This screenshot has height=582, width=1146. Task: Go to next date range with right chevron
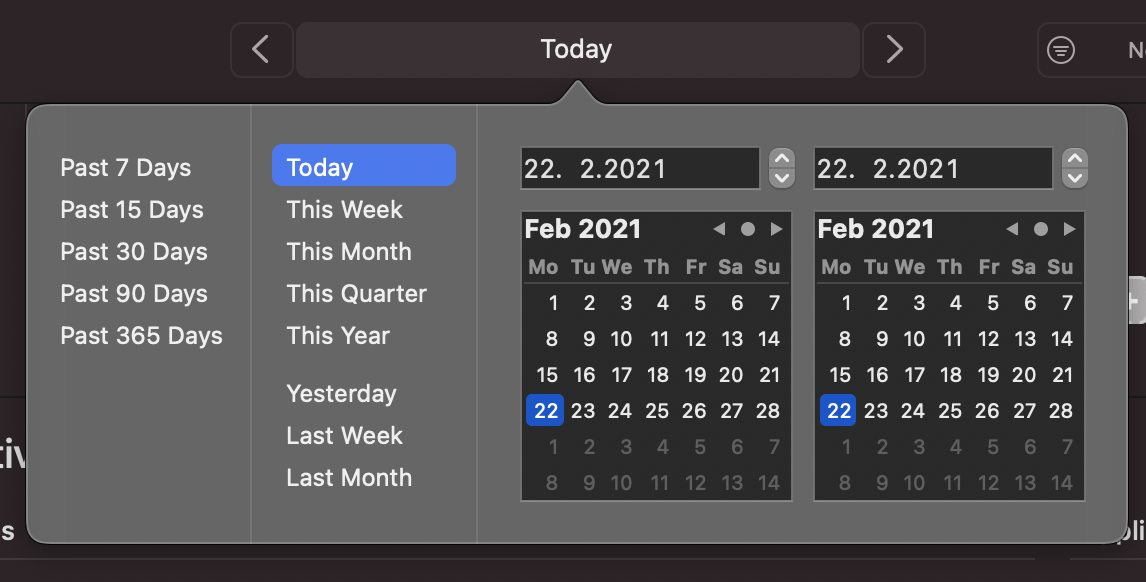point(894,49)
